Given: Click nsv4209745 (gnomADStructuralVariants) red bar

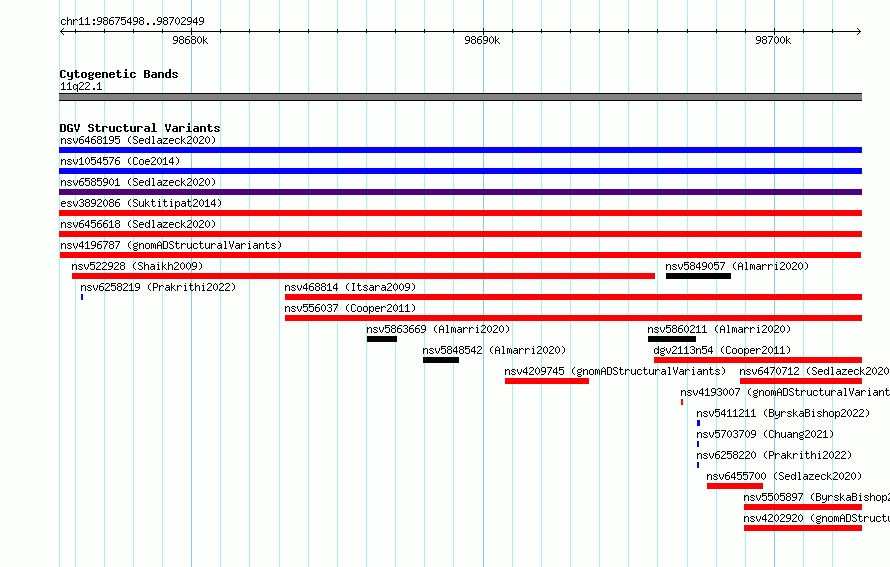Looking at the screenshot, I should coord(547,381).
